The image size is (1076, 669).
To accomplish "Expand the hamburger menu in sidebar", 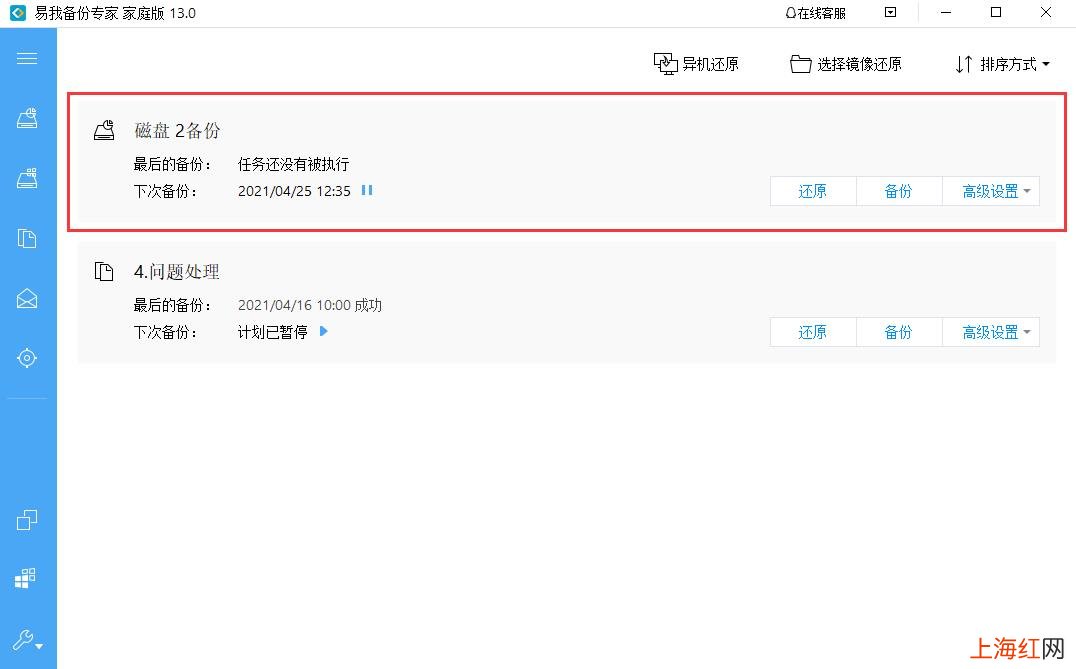I will pos(27,58).
